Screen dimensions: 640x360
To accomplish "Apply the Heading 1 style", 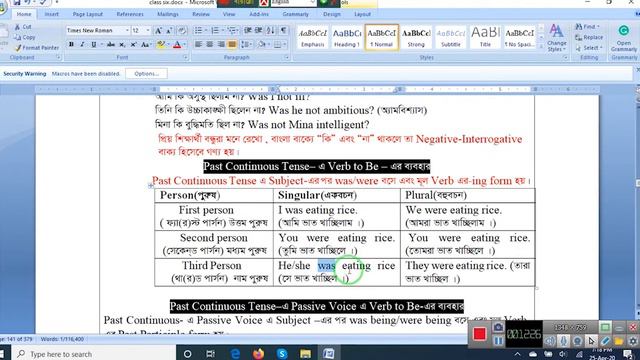I will click(347, 38).
